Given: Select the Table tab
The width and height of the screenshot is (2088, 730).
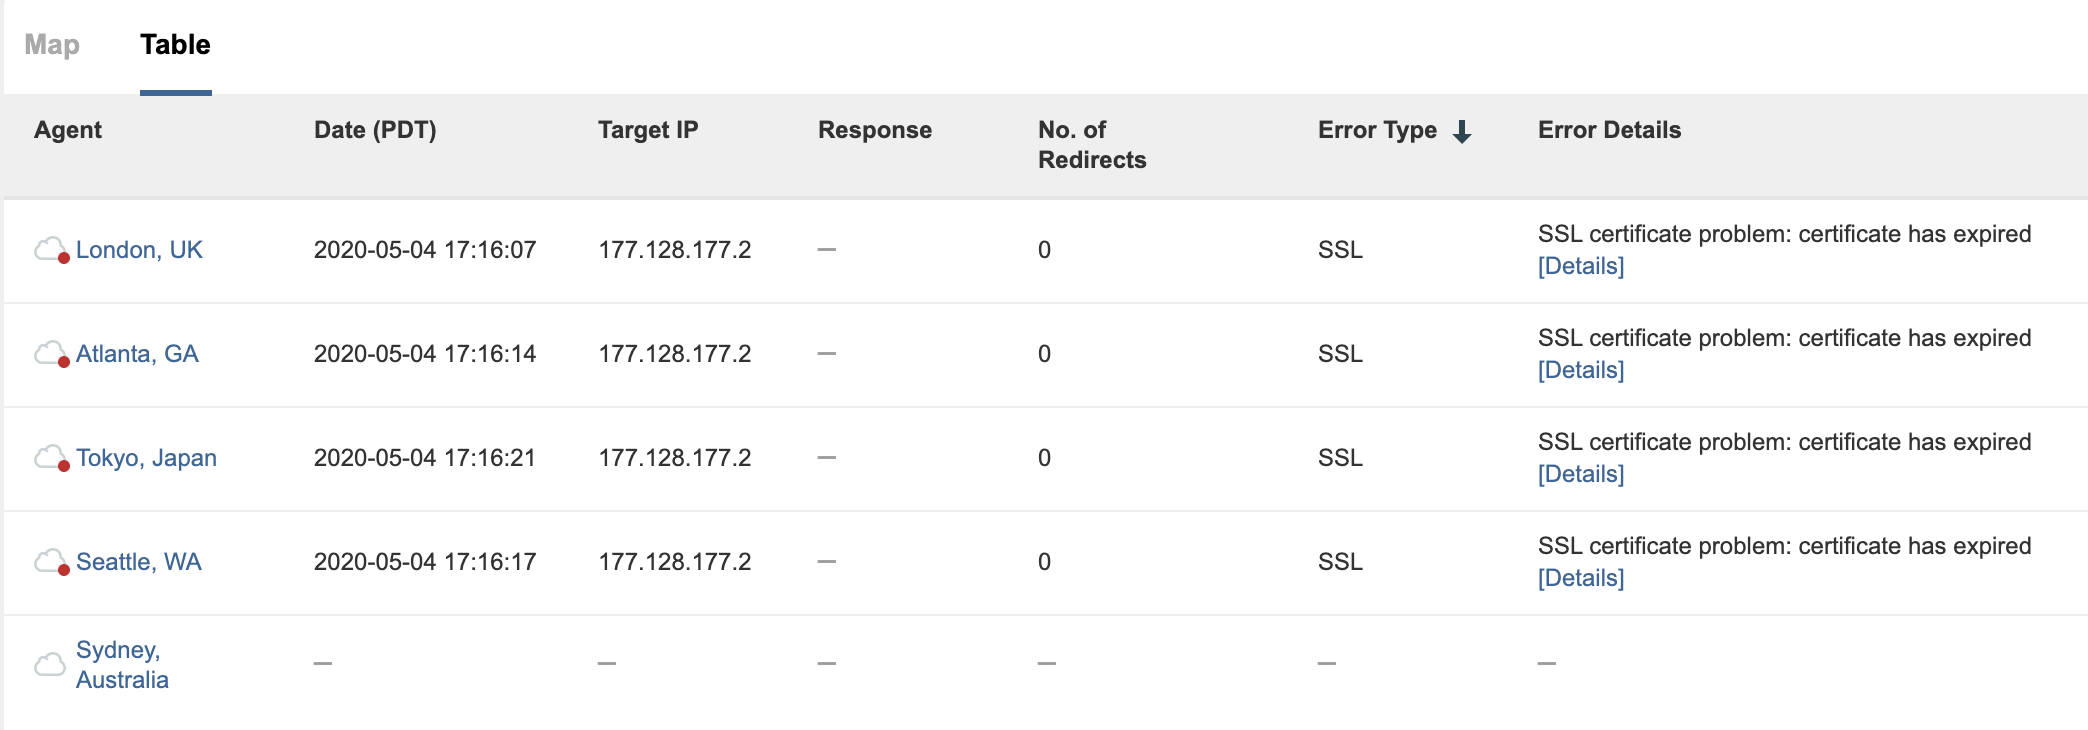Looking at the screenshot, I should pyautogui.click(x=175, y=45).
